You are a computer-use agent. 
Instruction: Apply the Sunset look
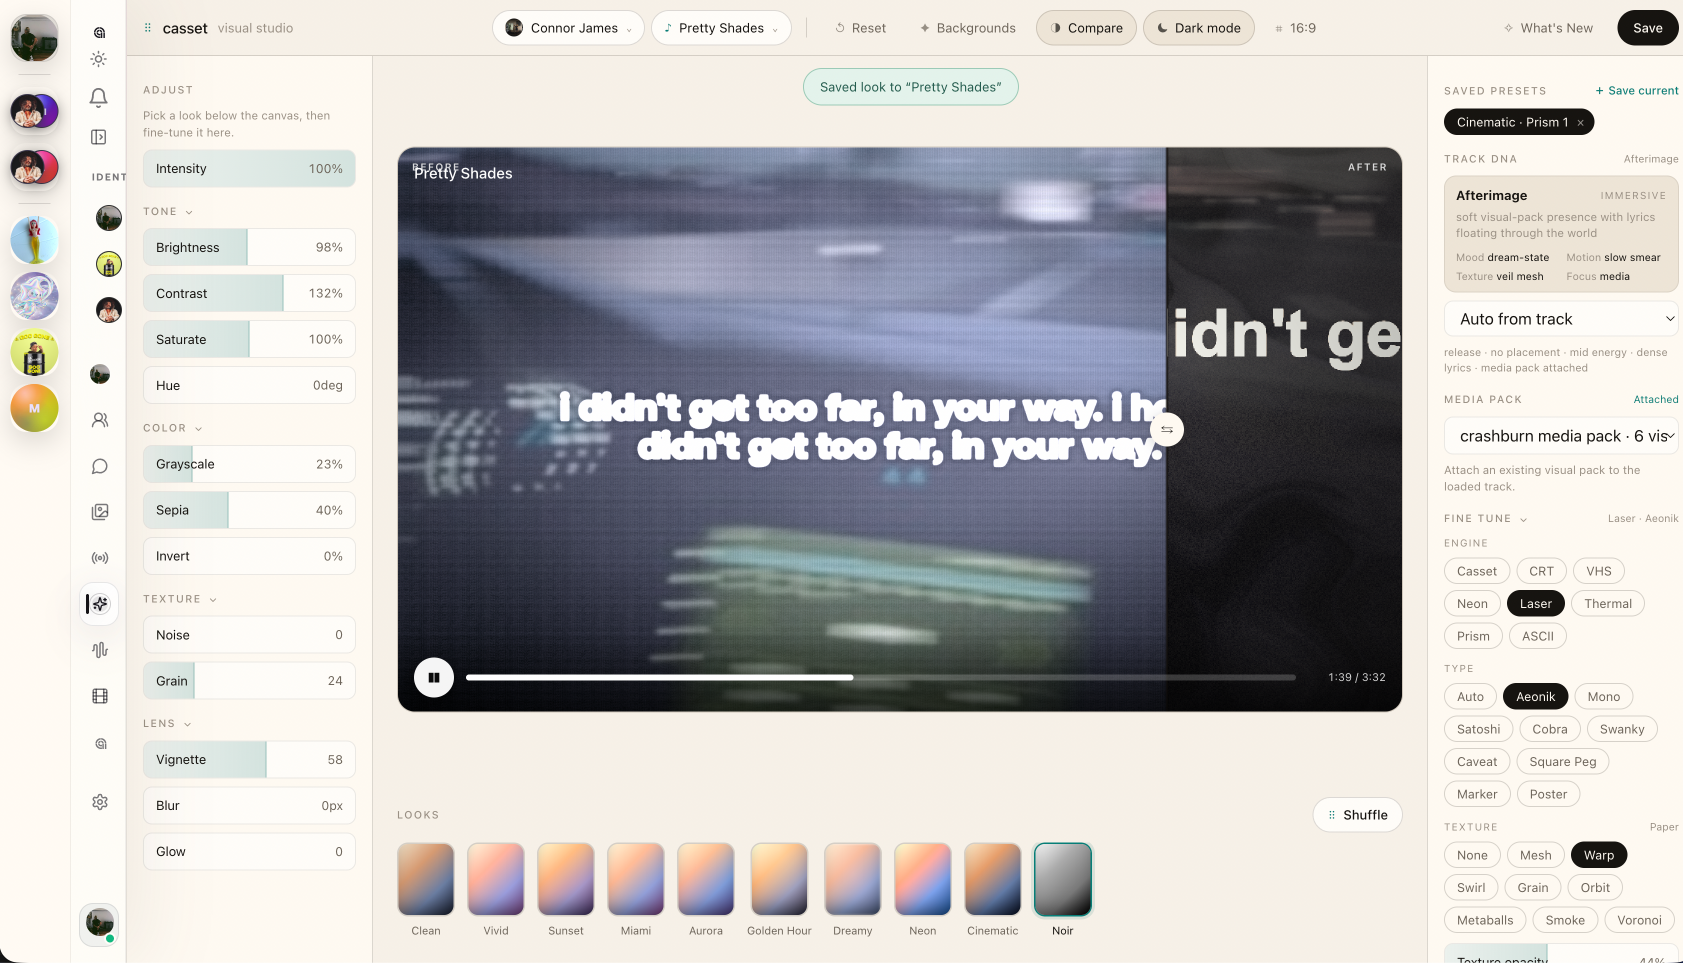coord(566,879)
